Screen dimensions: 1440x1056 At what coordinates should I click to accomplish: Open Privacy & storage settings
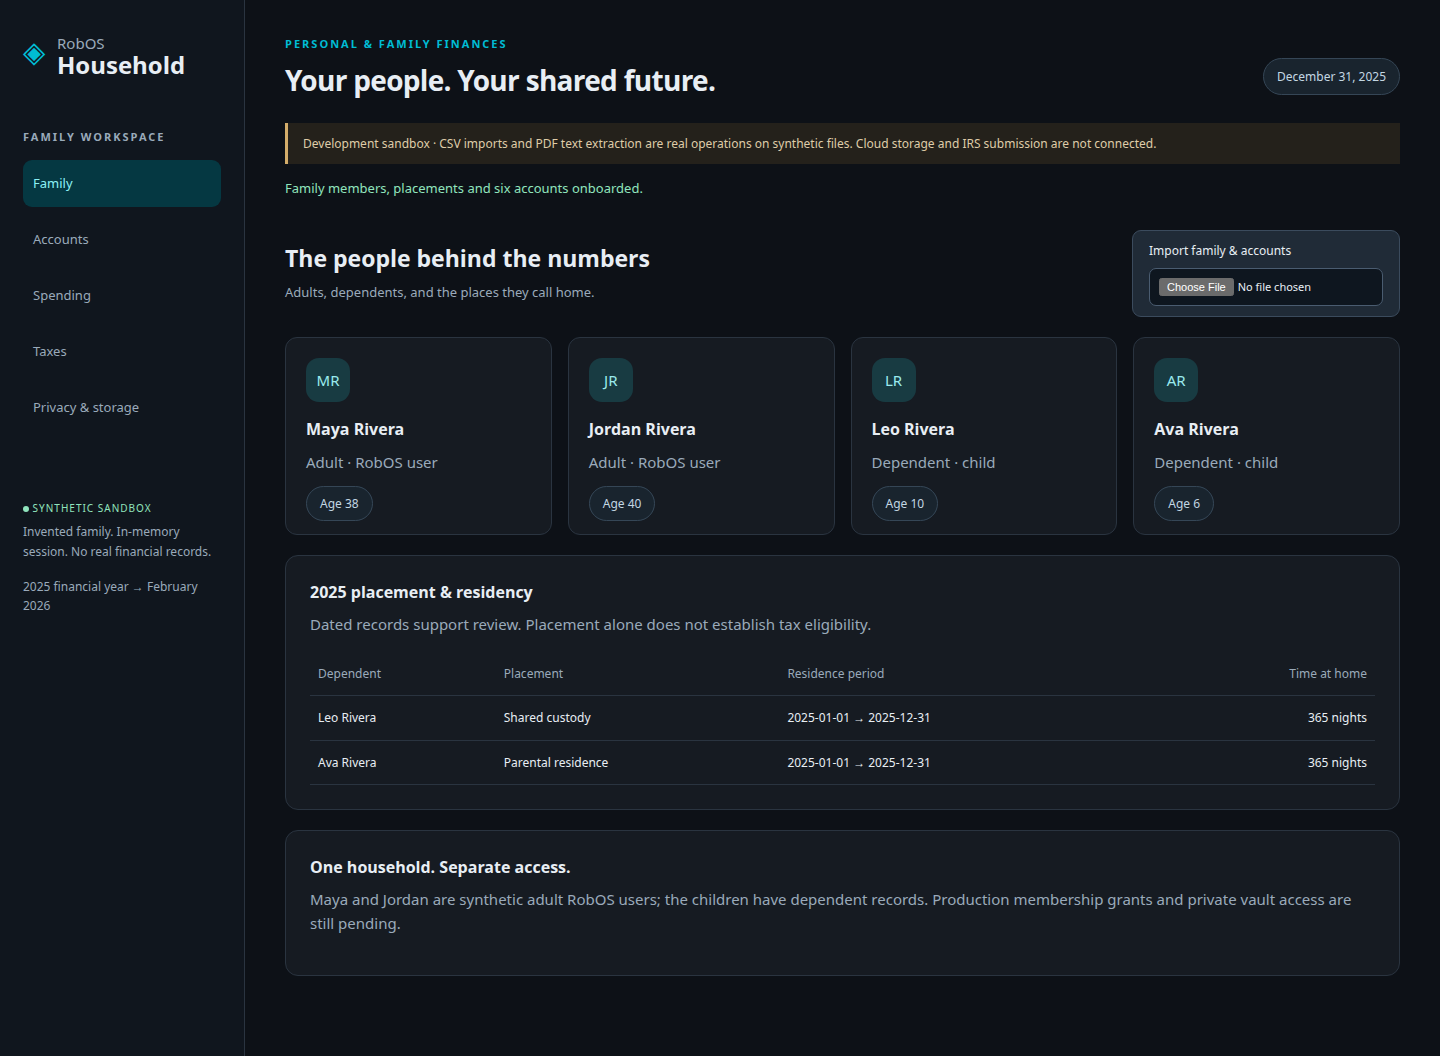click(122, 408)
